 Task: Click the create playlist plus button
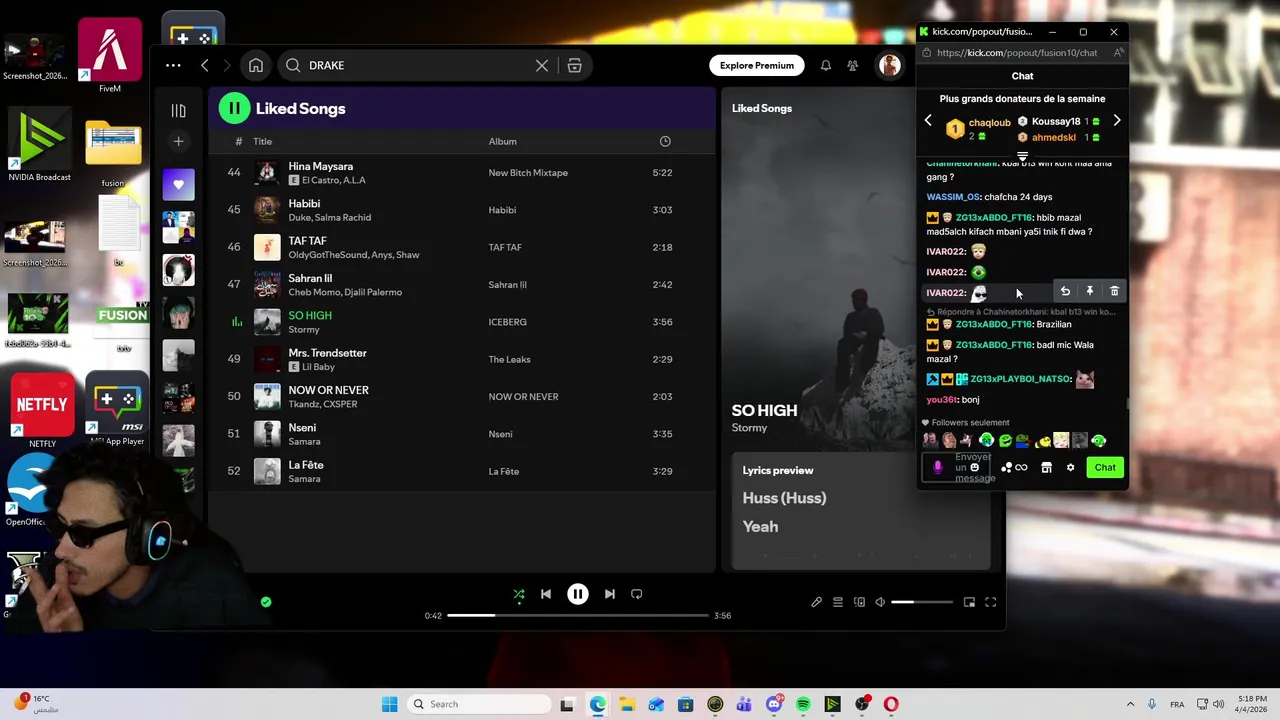click(x=178, y=141)
